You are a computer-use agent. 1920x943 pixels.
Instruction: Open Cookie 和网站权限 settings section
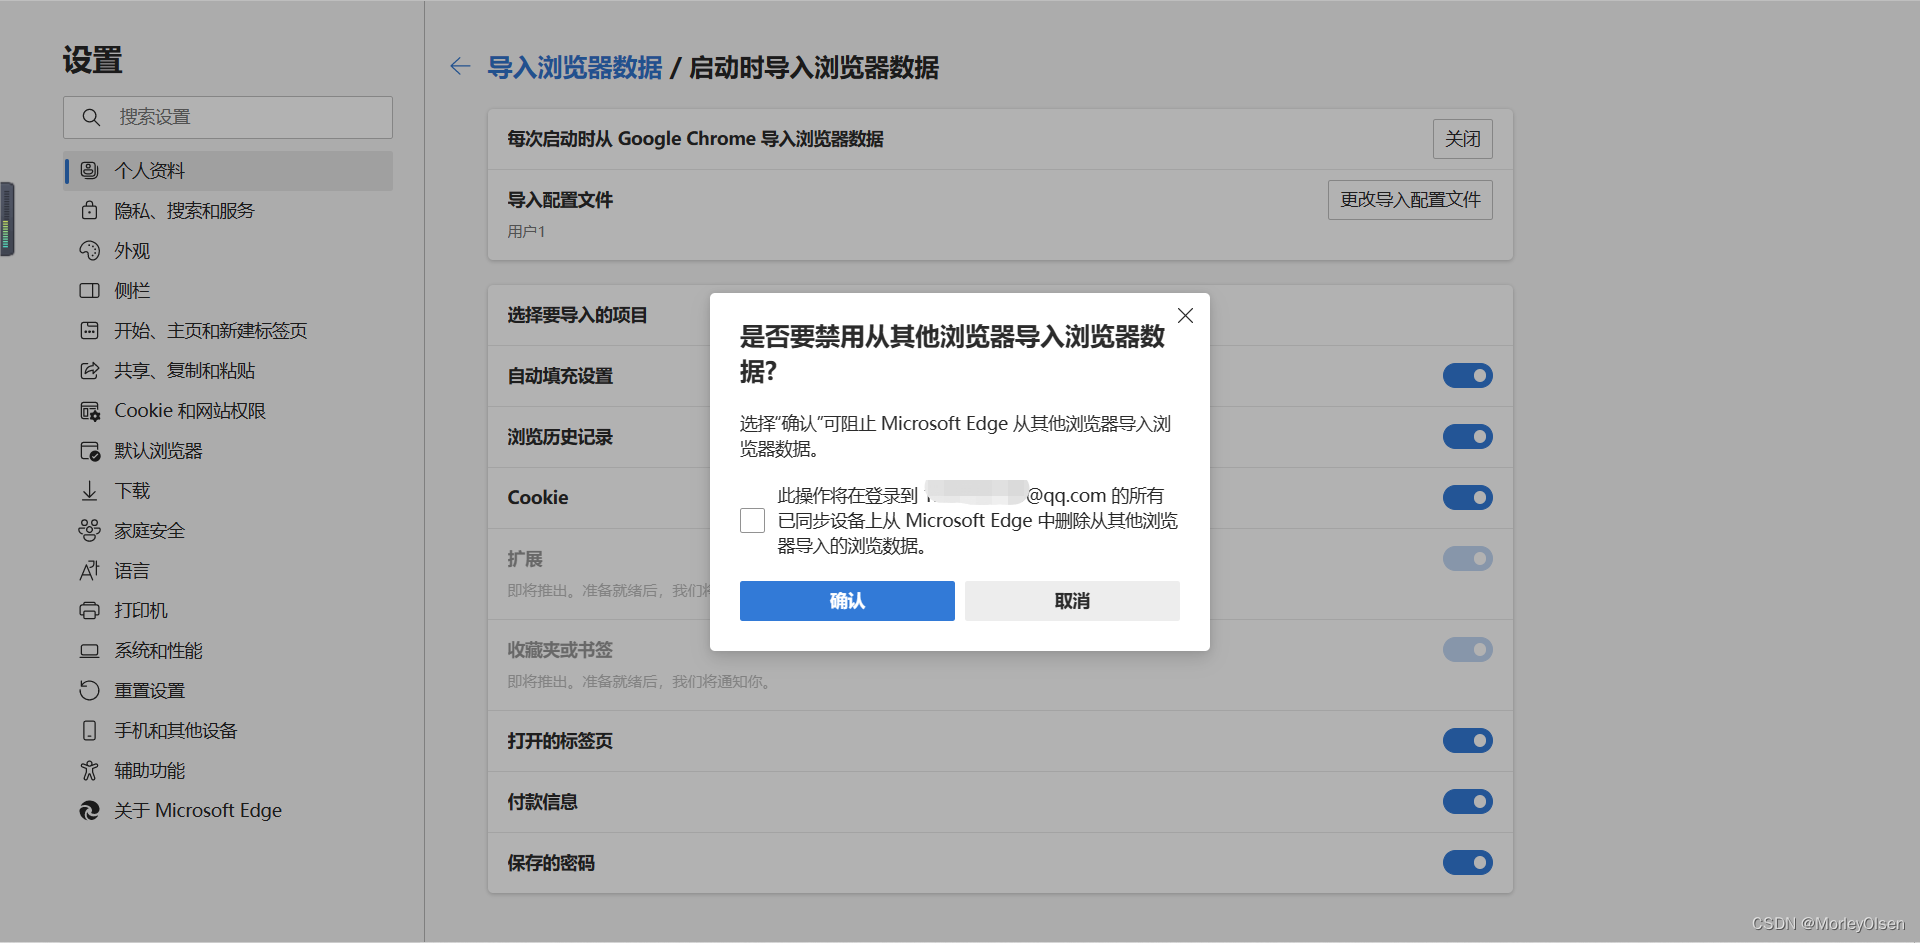[x=228, y=411]
